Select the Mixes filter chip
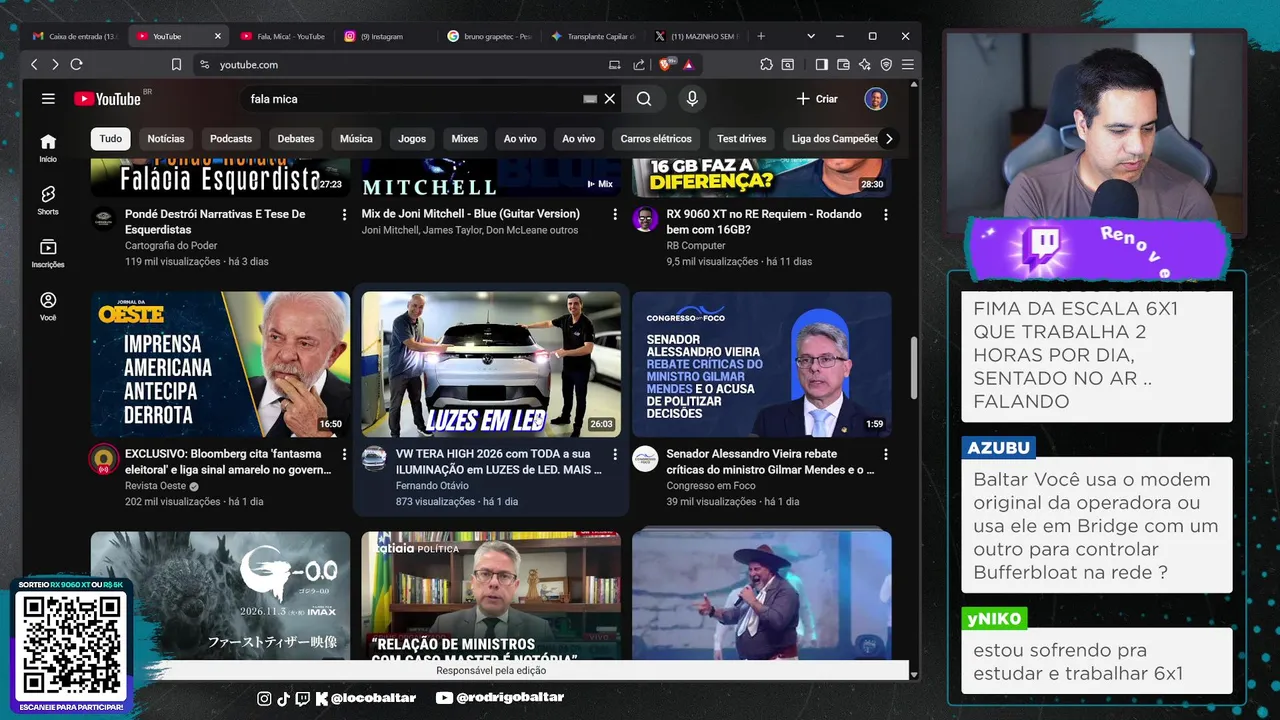 (x=465, y=139)
